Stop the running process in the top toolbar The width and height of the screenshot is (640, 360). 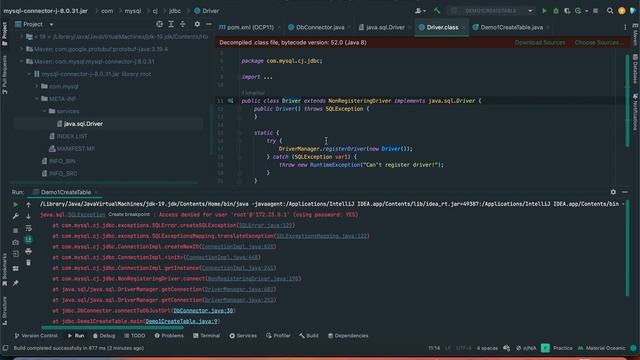click(x=596, y=11)
